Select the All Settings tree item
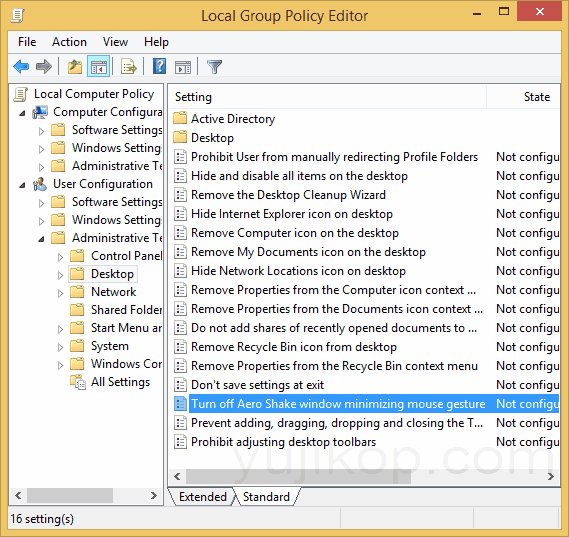 point(120,382)
